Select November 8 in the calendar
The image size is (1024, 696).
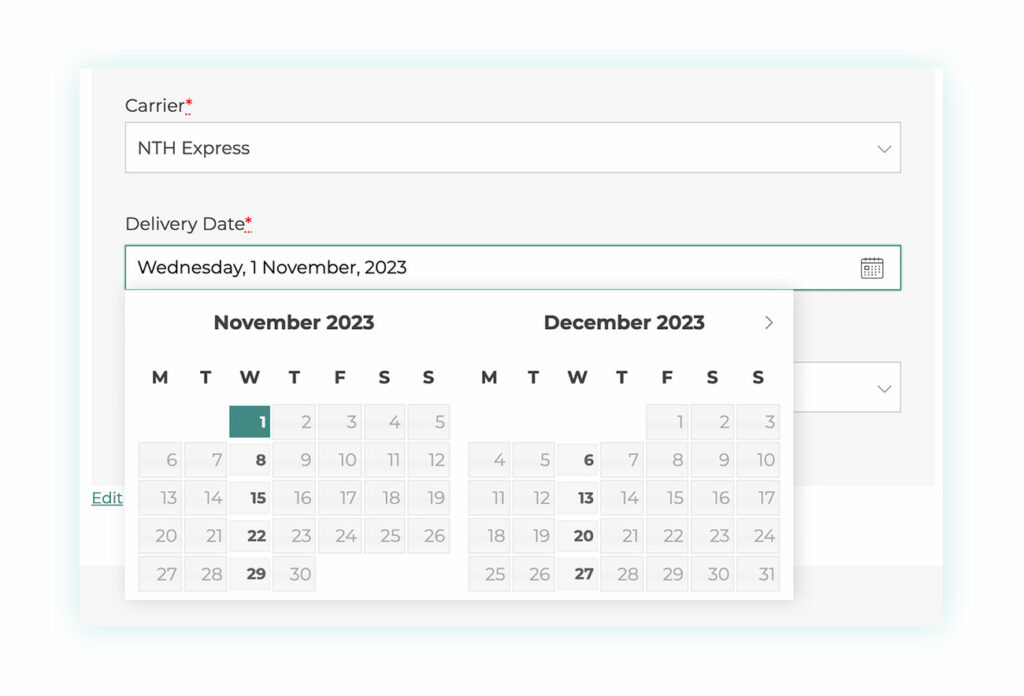(250, 459)
